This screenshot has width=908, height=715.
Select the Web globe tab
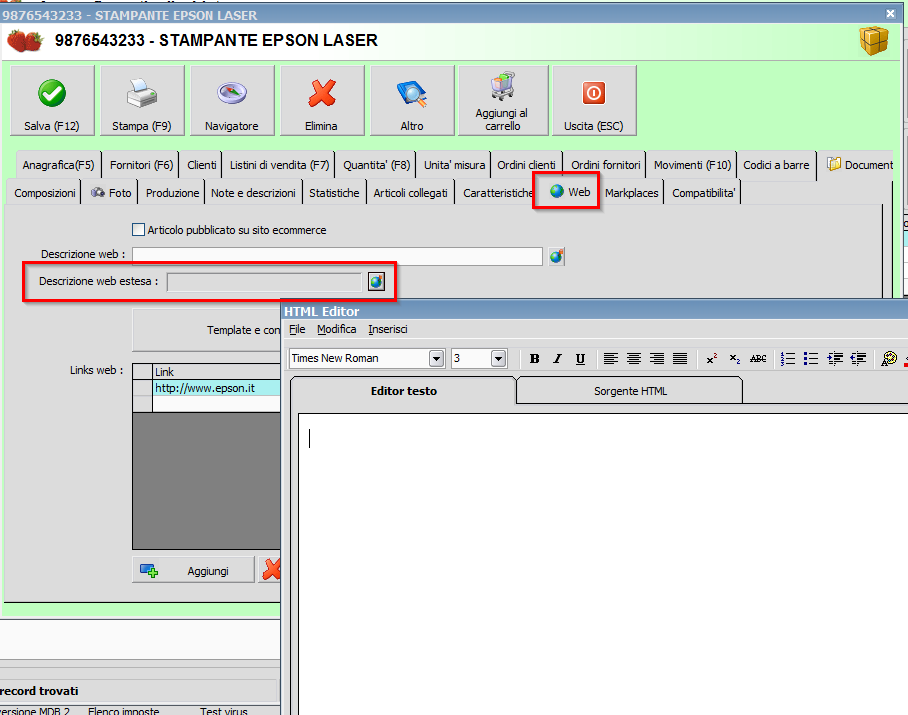pos(570,192)
